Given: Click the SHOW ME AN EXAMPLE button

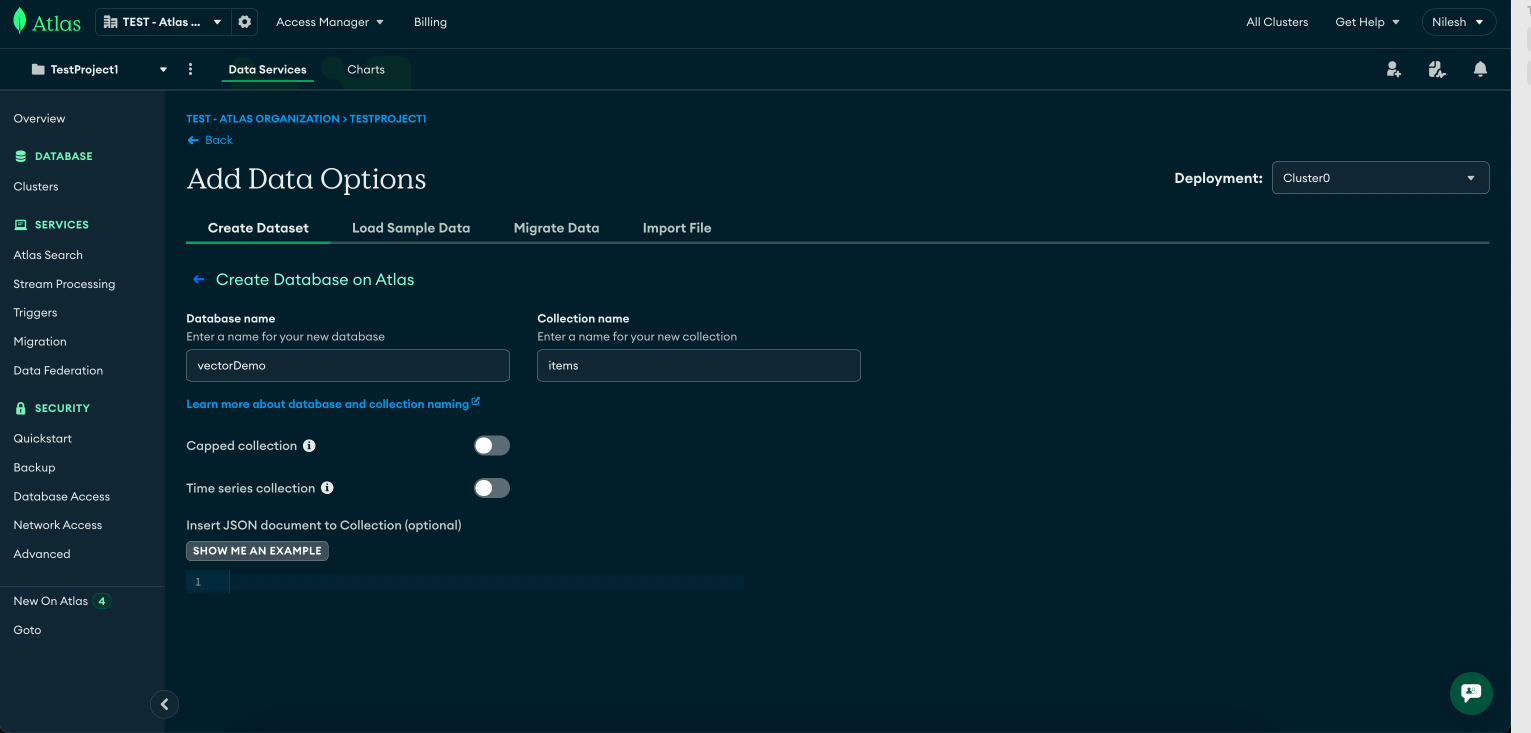Looking at the screenshot, I should point(257,550).
